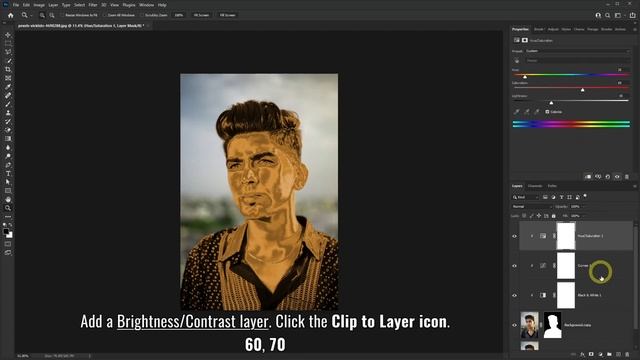Select the Rectangular Marquee tool
640x360 pixels.
click(8, 44)
